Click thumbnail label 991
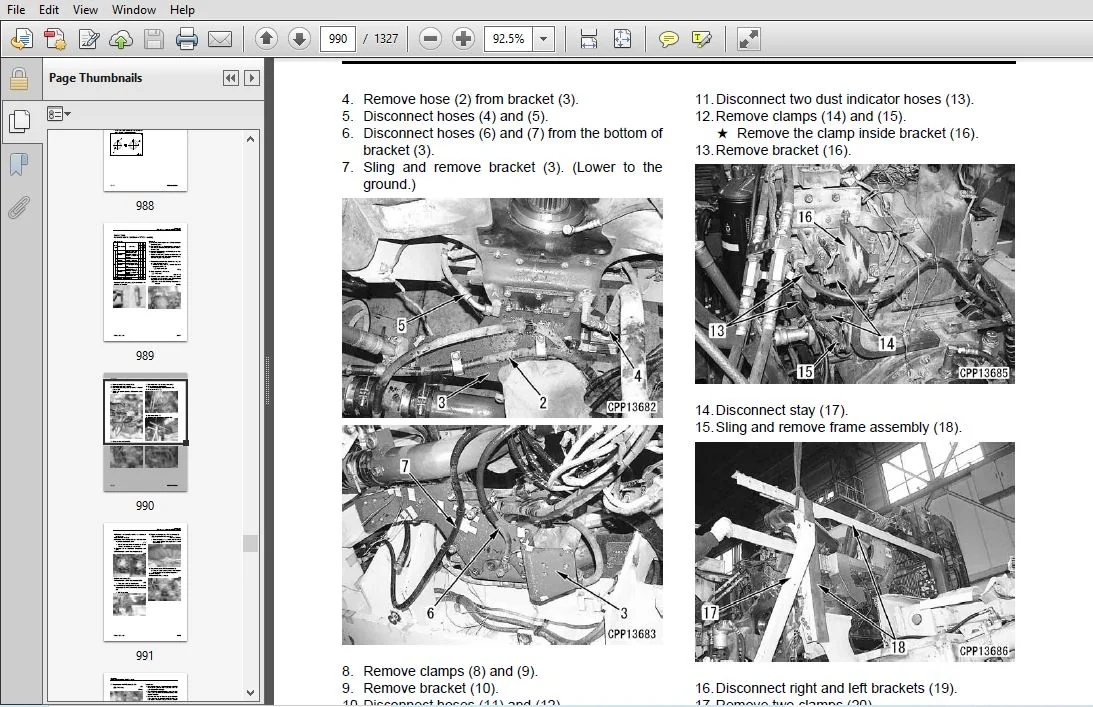The width and height of the screenshot is (1093, 707). click(145, 655)
